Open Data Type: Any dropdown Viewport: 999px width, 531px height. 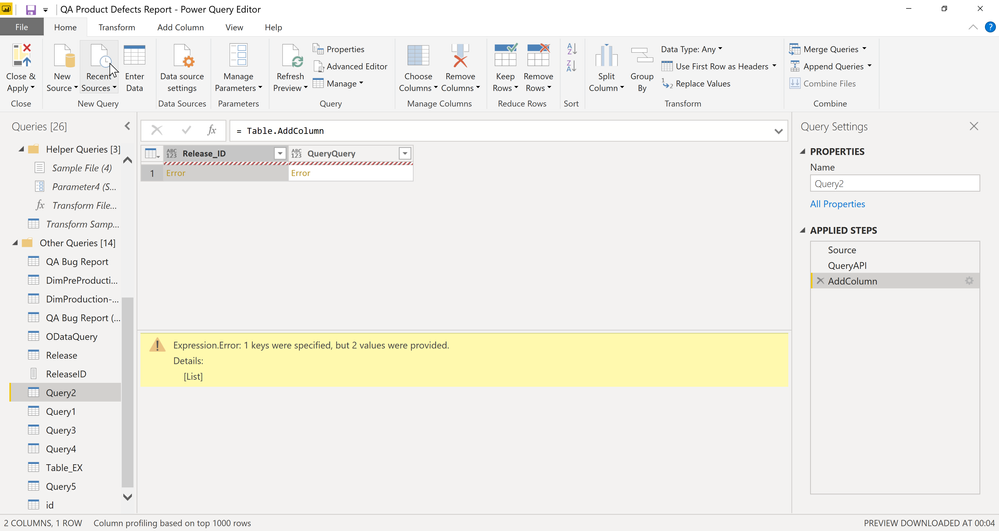691,49
